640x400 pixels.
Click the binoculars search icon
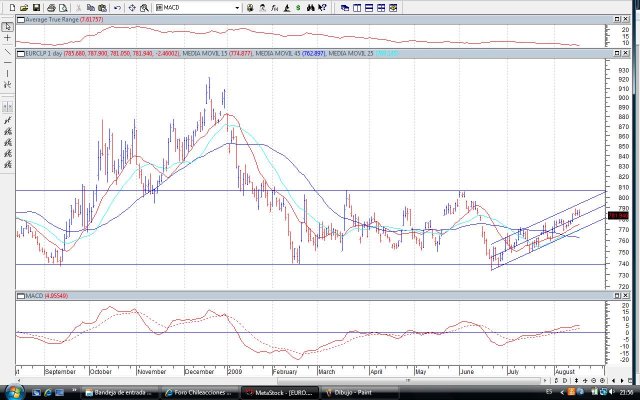point(311,7)
